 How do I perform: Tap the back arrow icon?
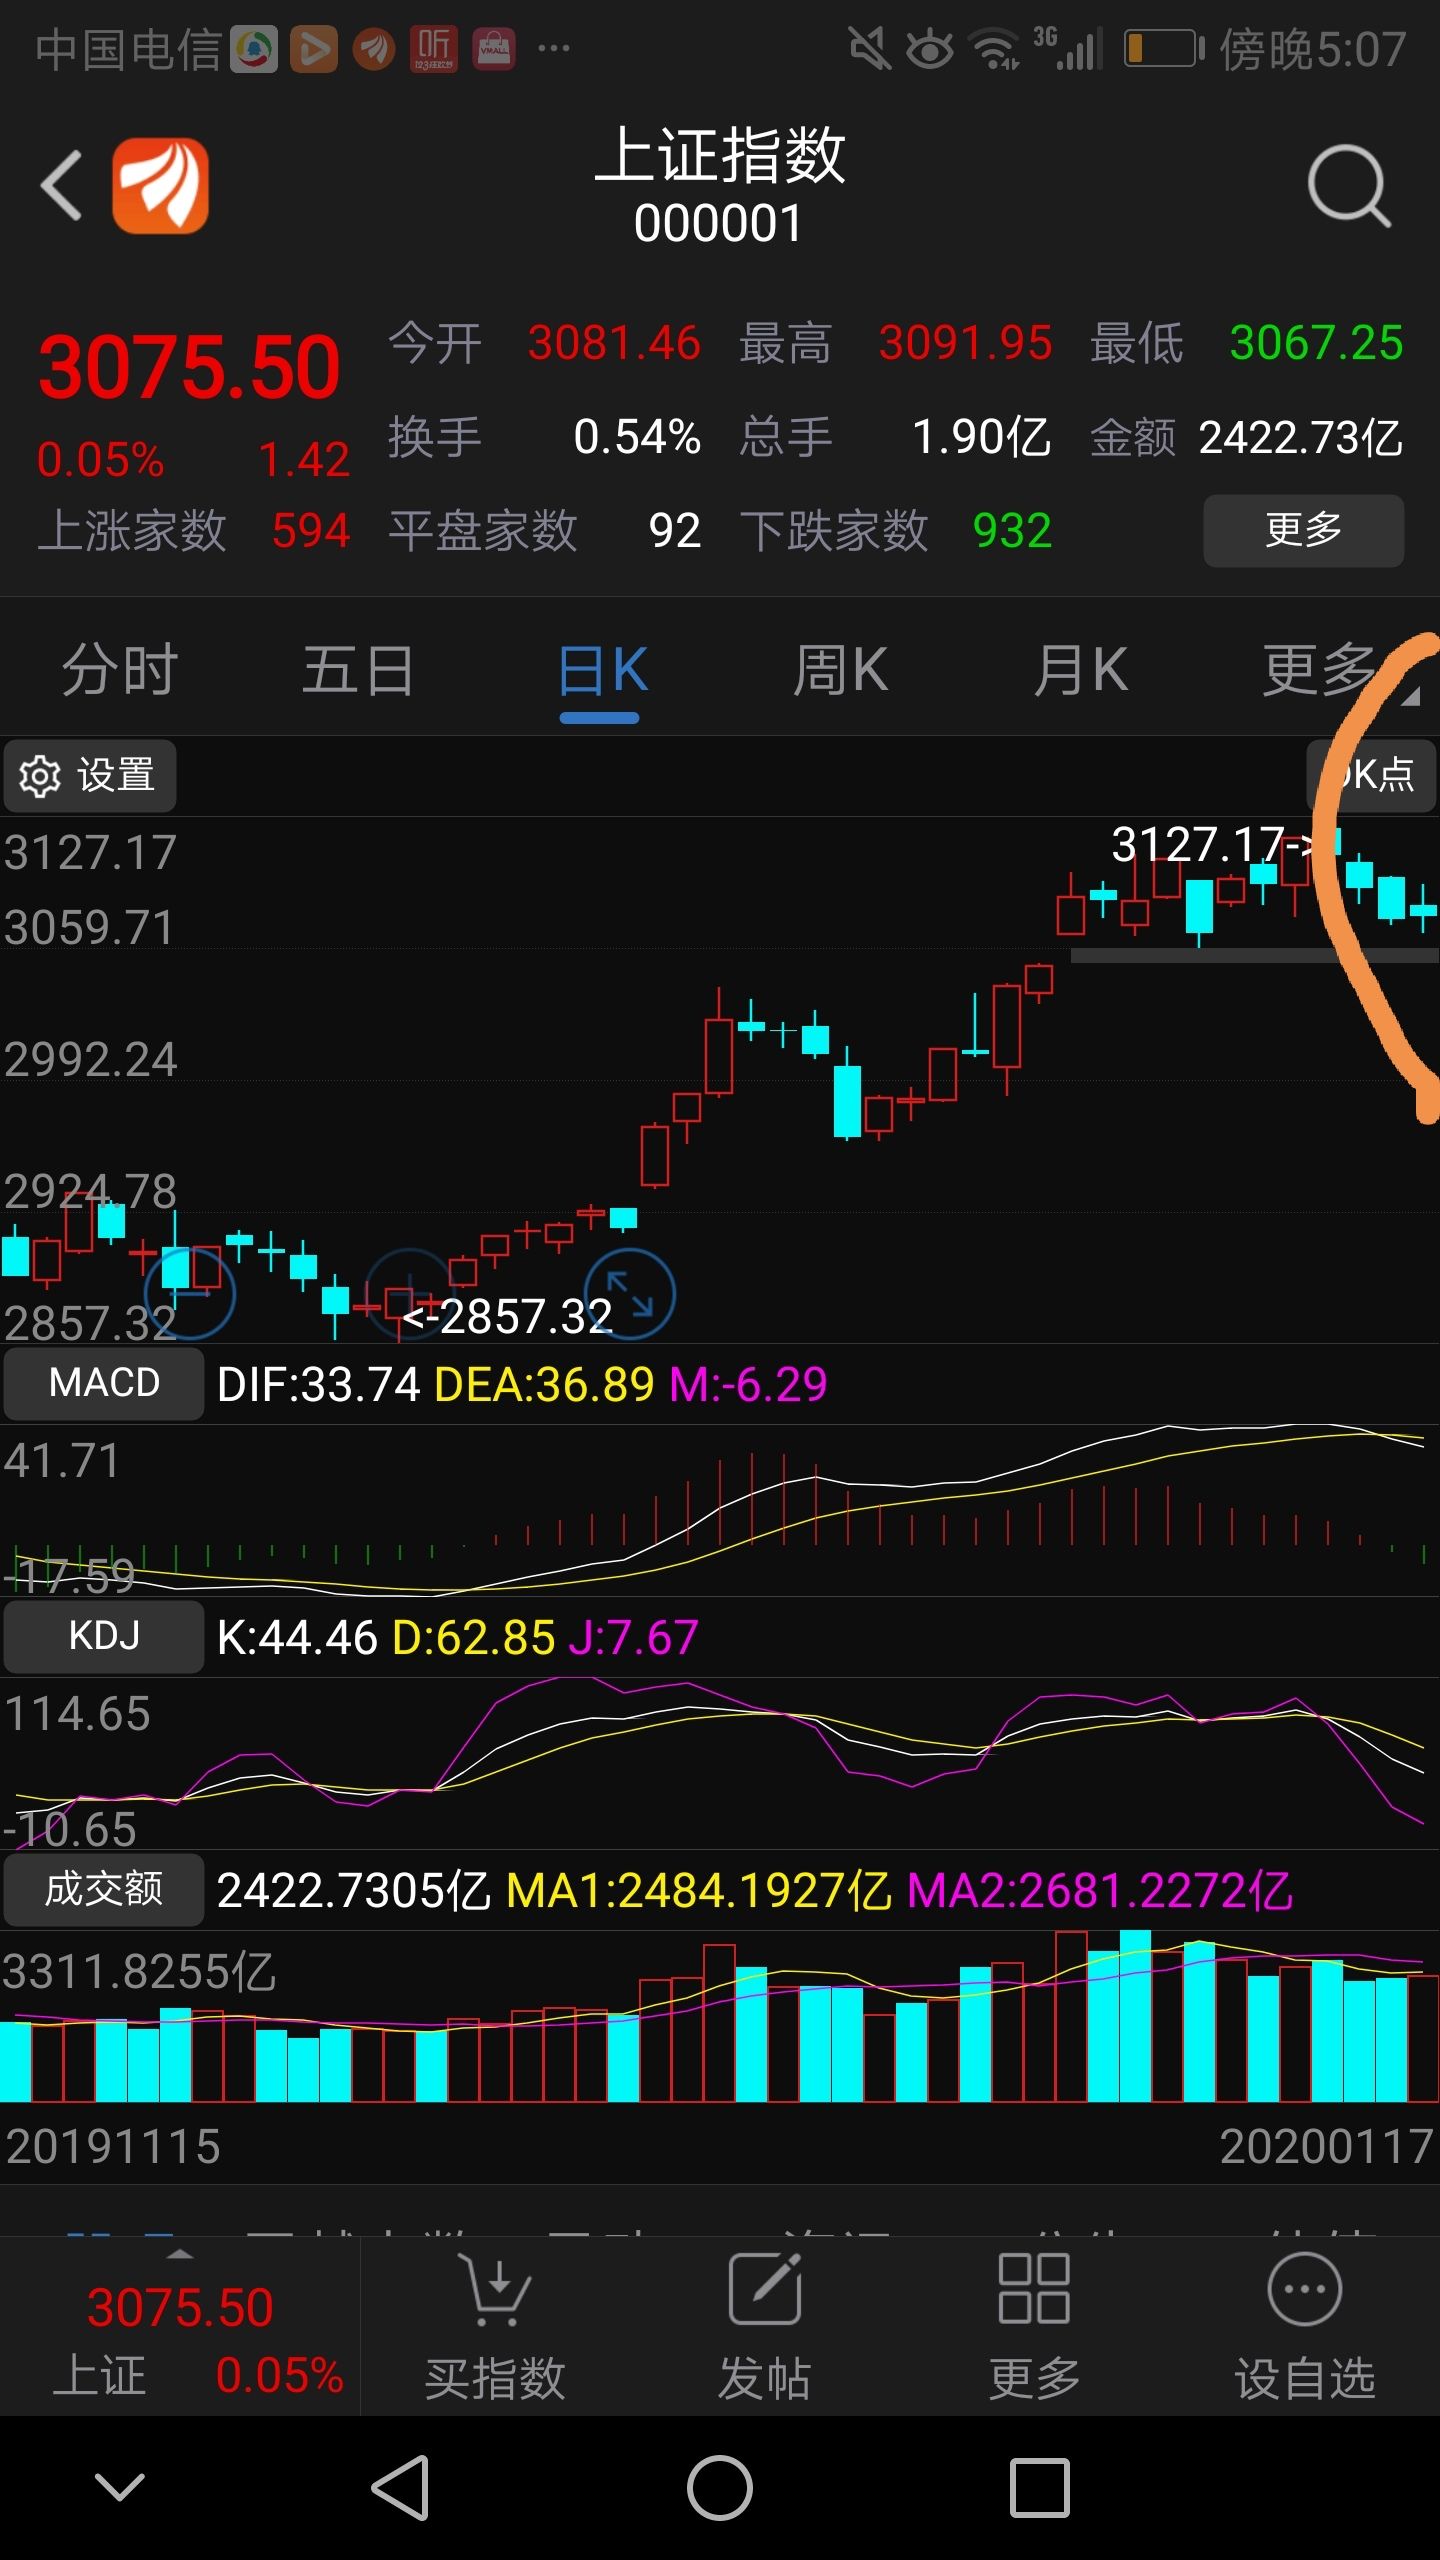(61, 186)
